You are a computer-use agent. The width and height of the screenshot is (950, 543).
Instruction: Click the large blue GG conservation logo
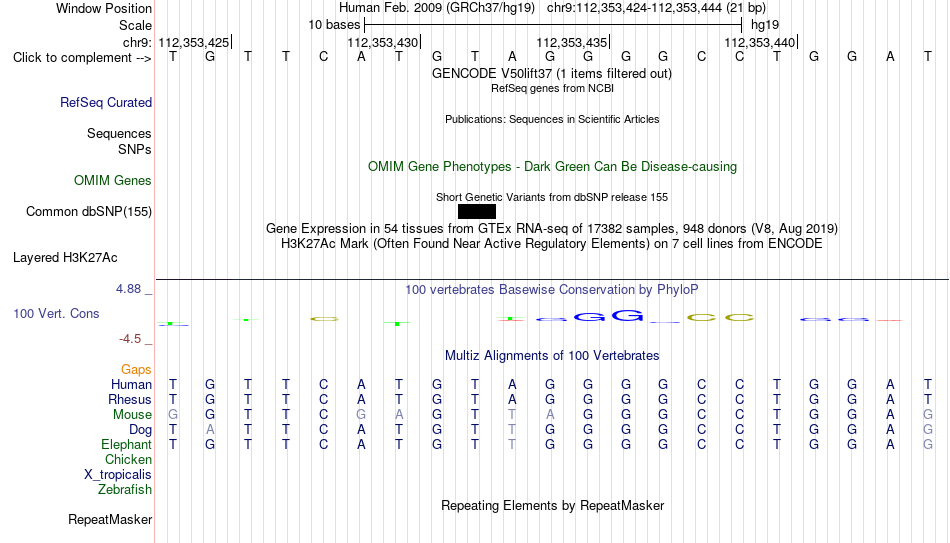[x=608, y=316]
